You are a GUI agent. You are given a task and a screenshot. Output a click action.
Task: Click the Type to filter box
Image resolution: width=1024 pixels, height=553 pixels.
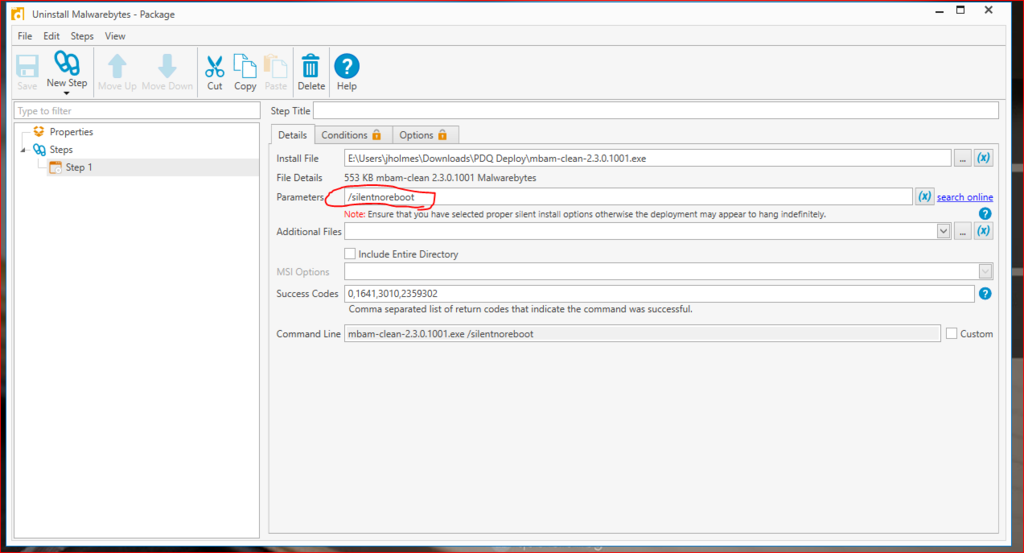(137, 111)
